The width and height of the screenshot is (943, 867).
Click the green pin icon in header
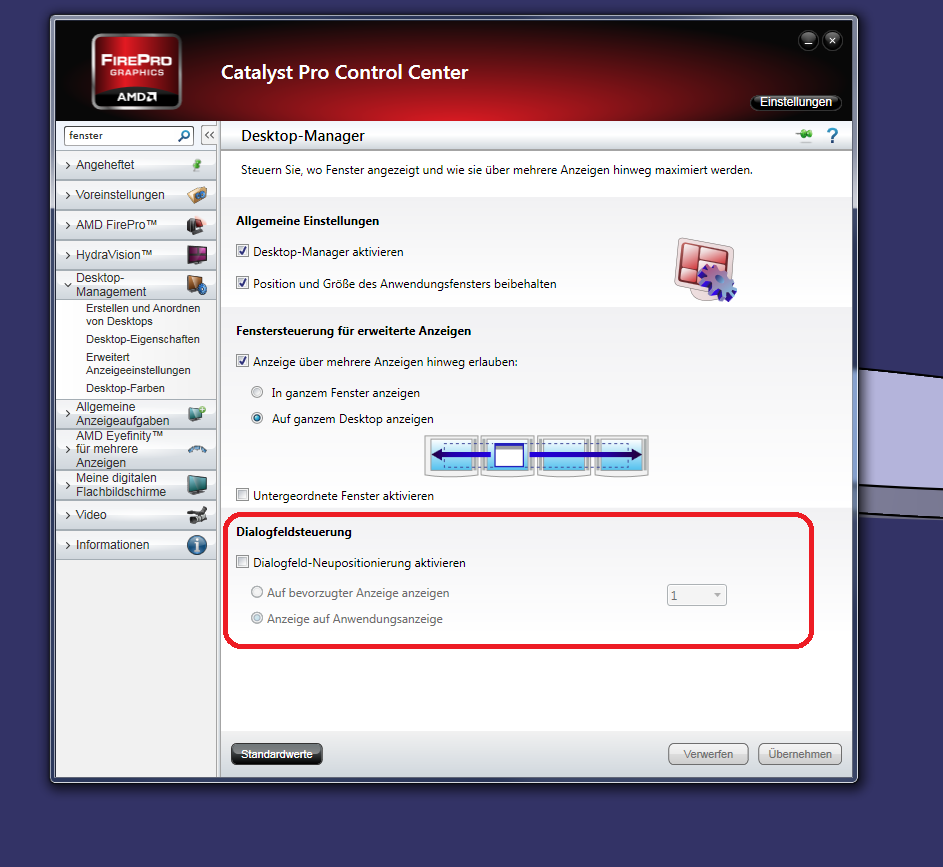804,135
